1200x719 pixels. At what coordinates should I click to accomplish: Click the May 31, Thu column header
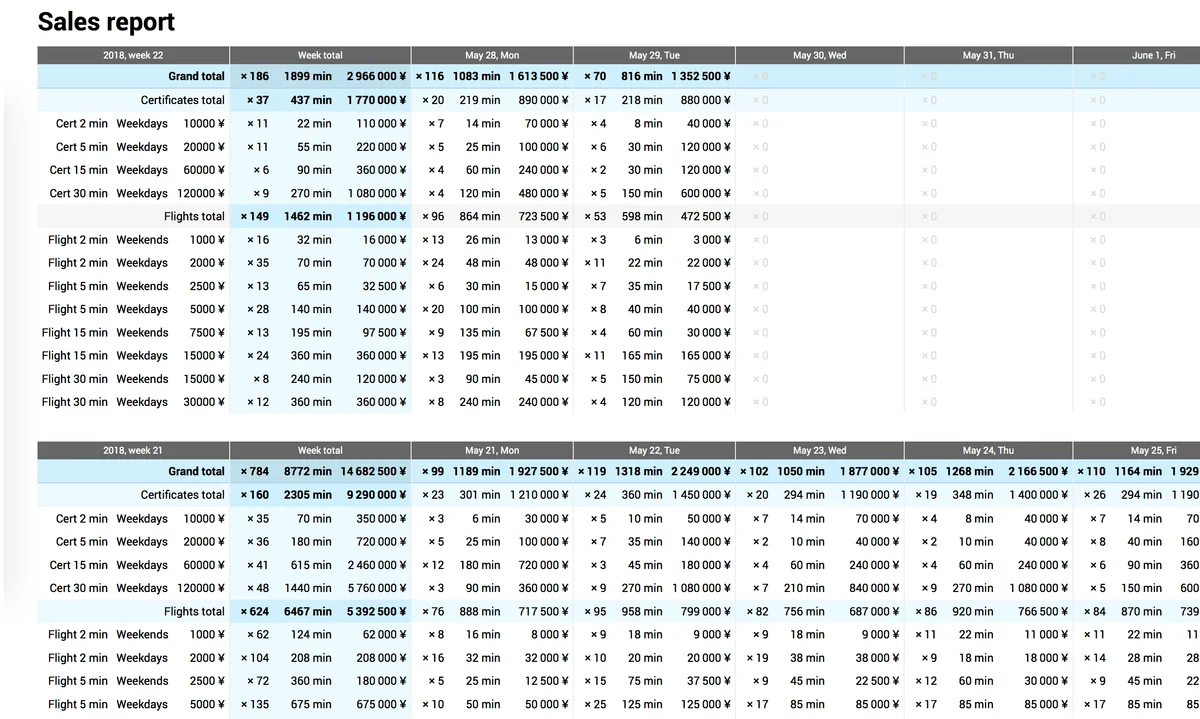point(988,55)
